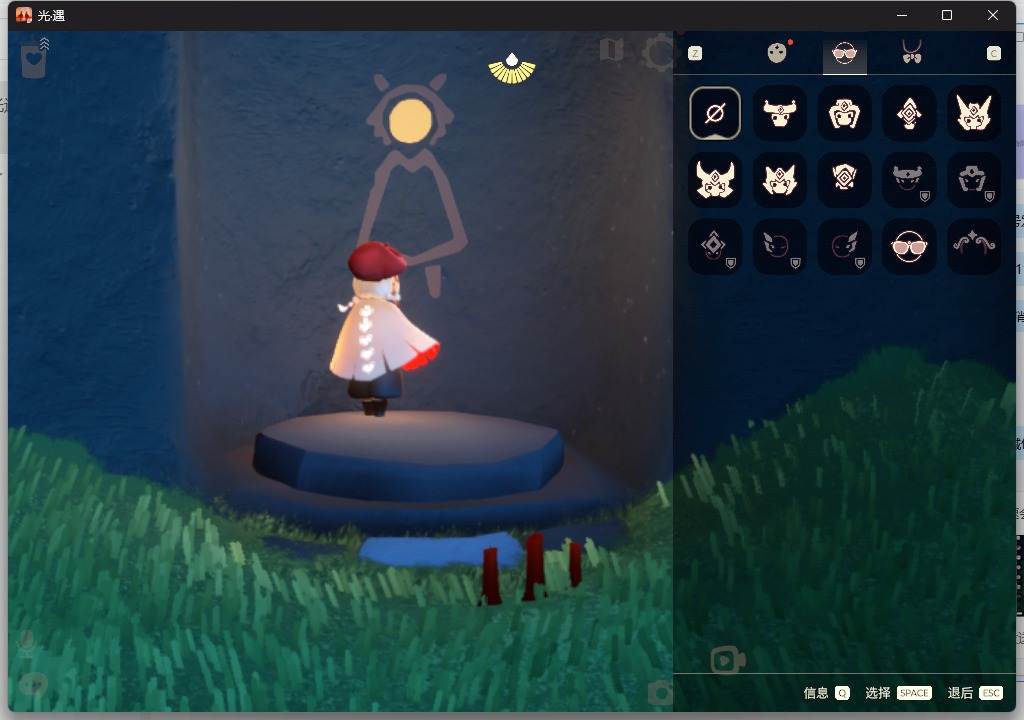Select the empty 'none' mask slot
Image resolution: width=1024 pixels, height=720 pixels.
coord(714,113)
